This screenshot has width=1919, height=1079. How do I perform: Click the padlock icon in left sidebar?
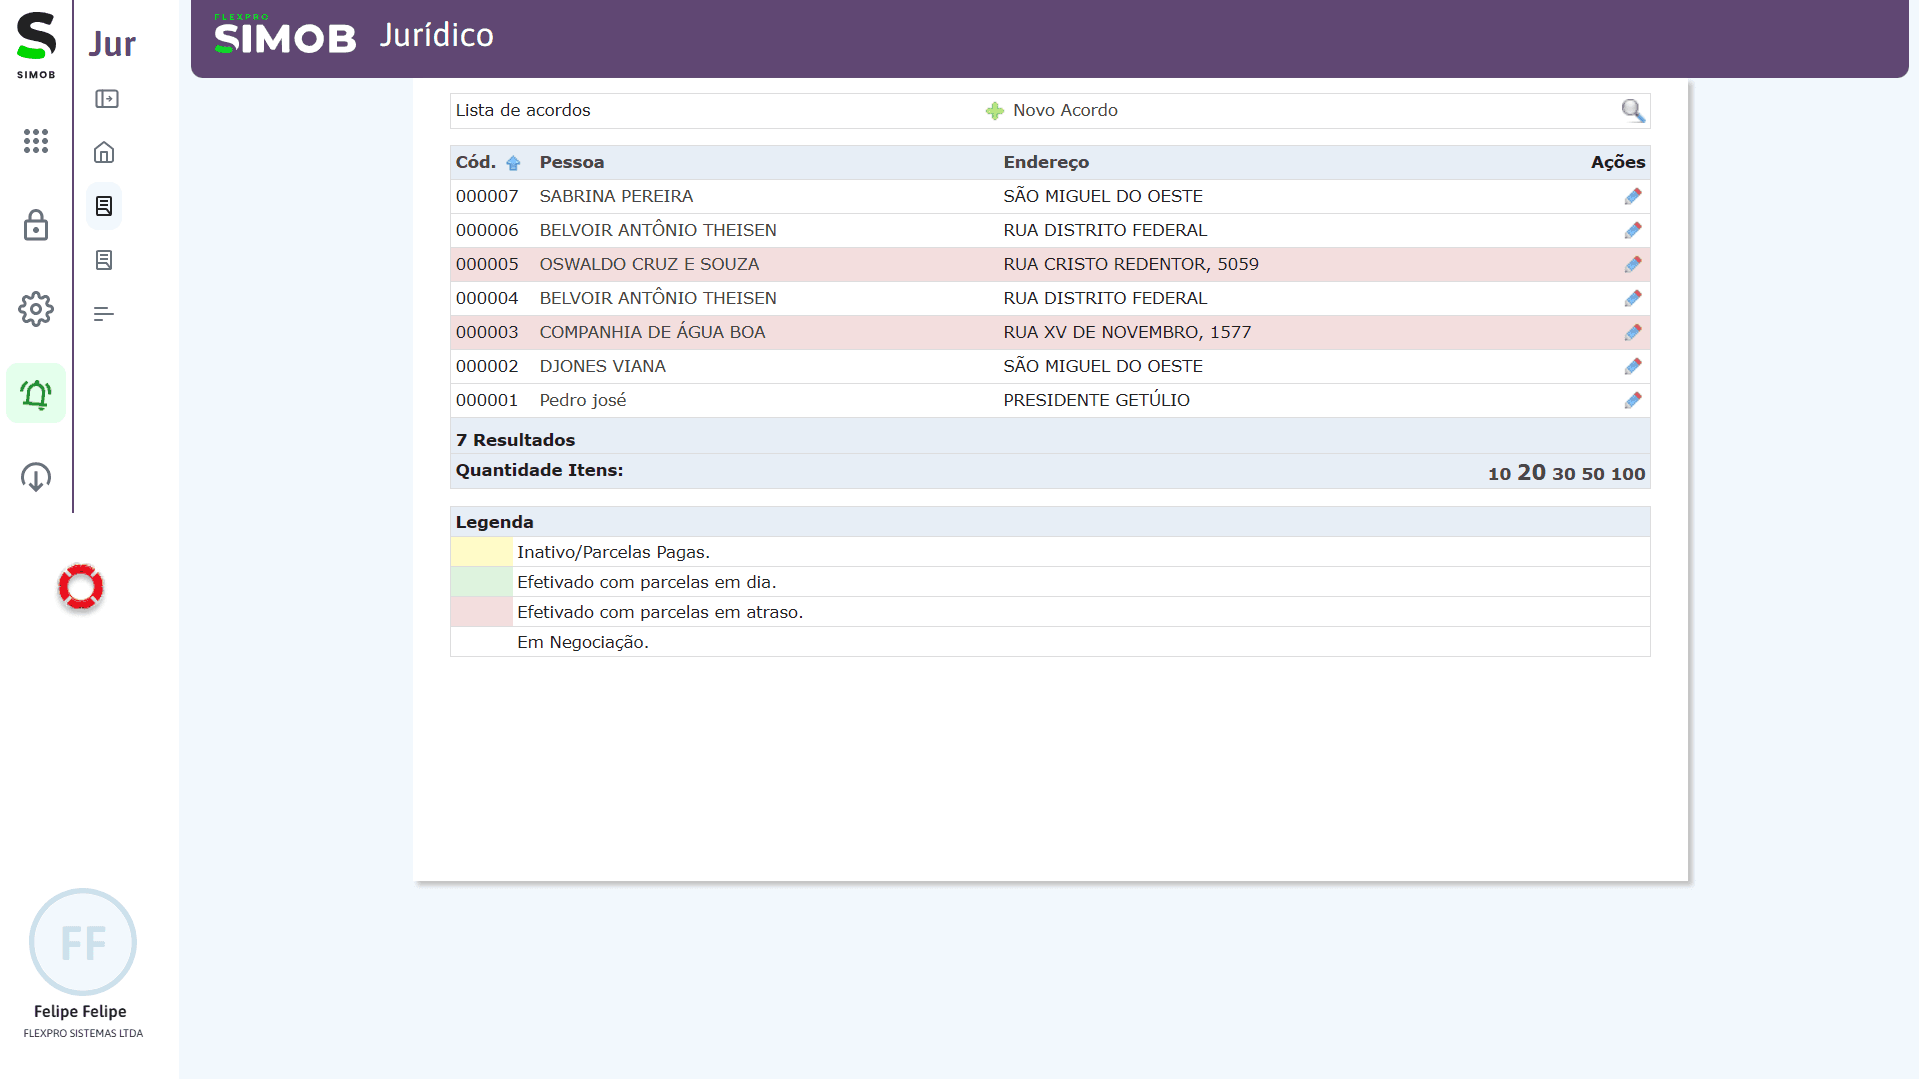point(36,225)
